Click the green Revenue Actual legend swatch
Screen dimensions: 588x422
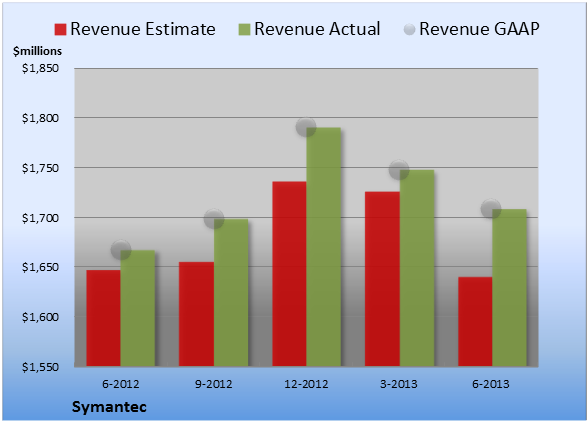click(x=244, y=29)
